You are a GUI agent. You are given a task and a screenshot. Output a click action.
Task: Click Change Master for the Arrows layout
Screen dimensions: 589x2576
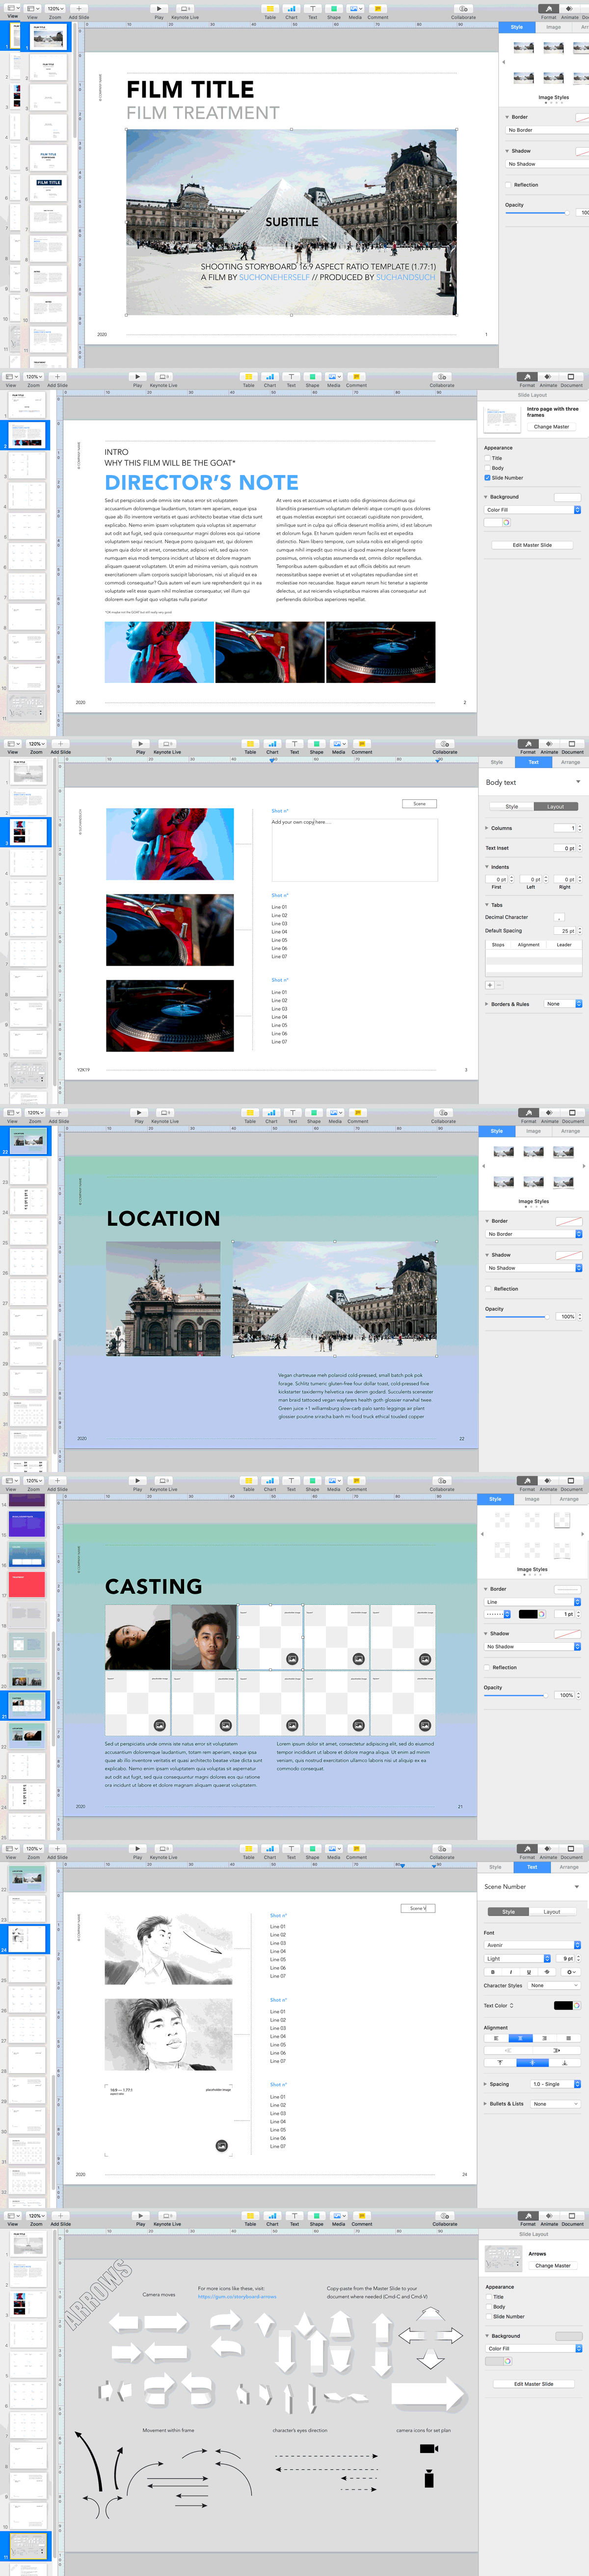pos(552,2266)
